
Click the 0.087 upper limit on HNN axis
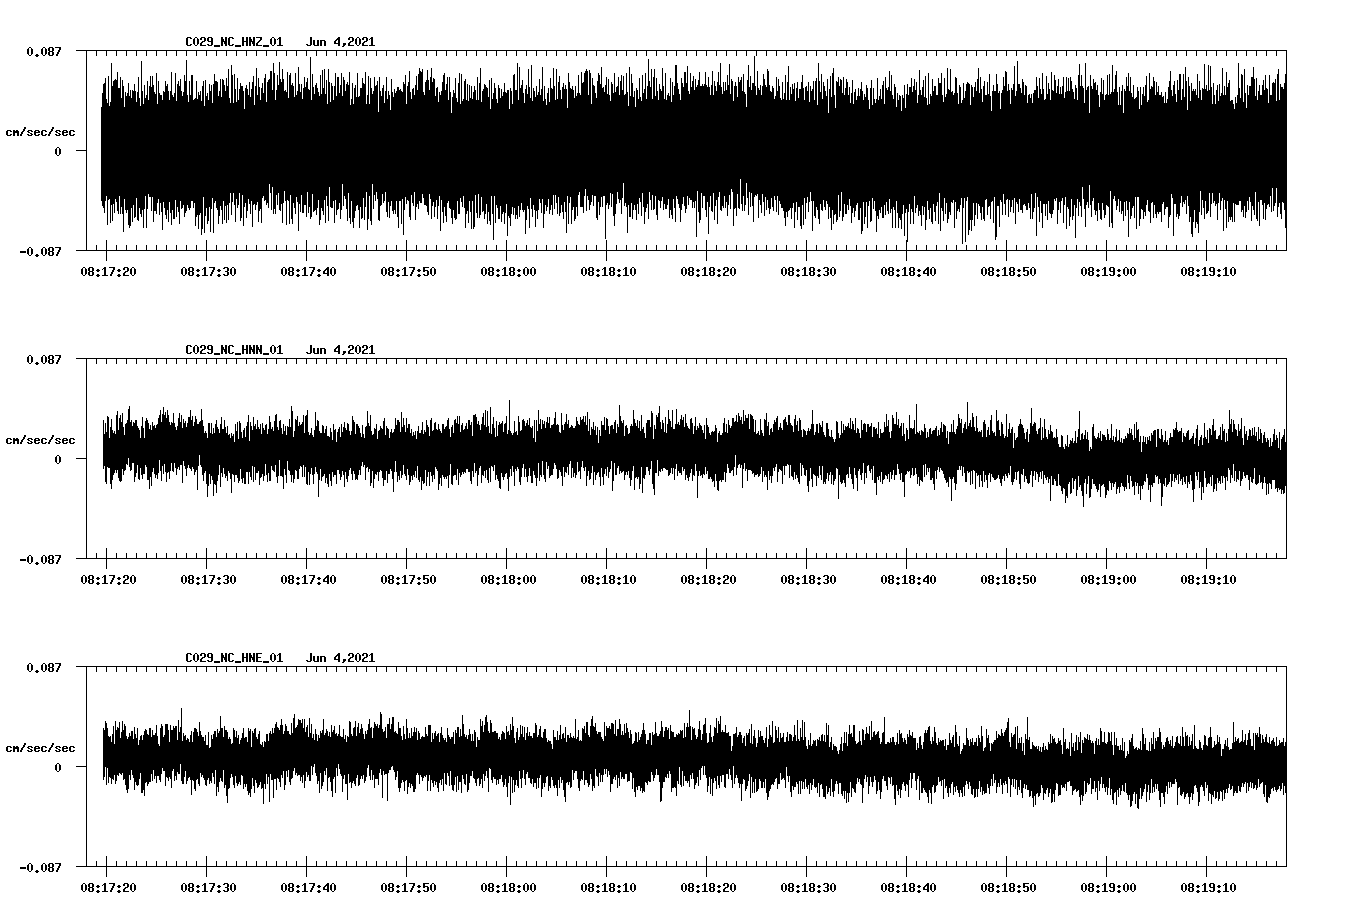point(44,359)
